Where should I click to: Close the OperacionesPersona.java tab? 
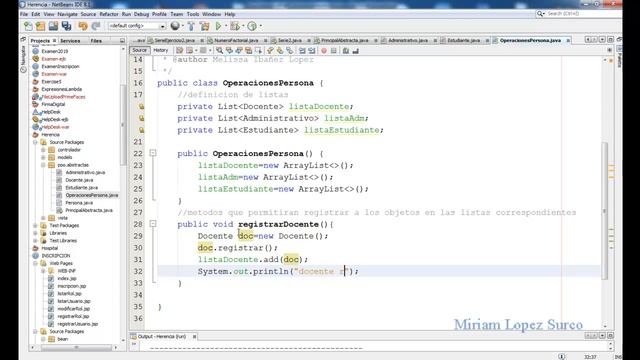coord(568,40)
